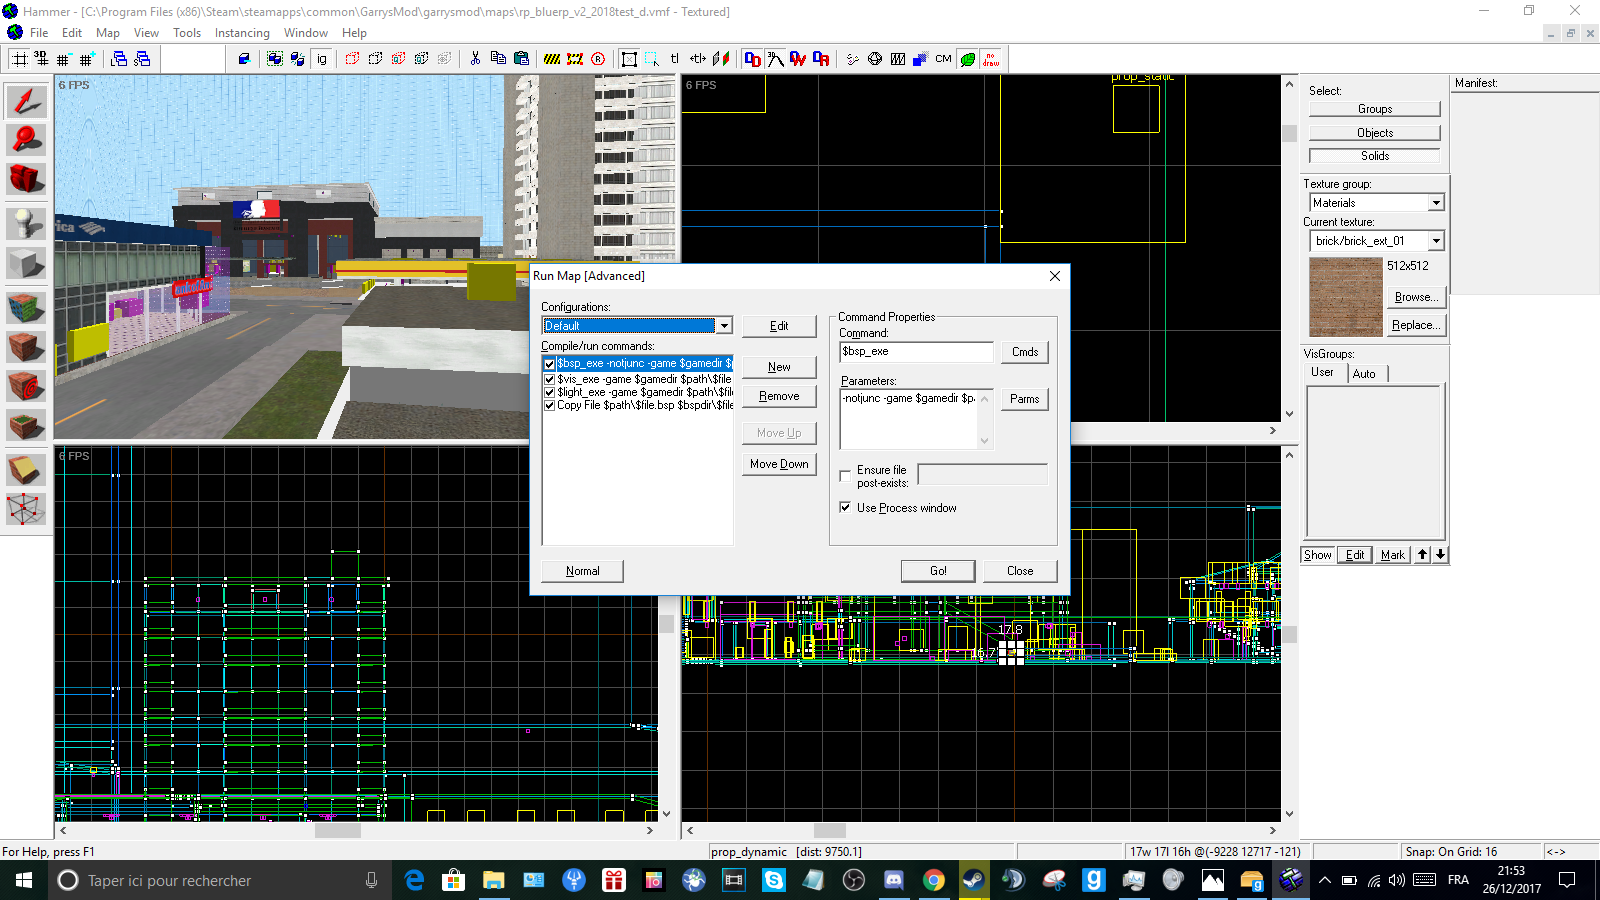Viewport: 1600px width, 900px height.
Task: Click the brick texture preview thumbnail
Action: 1345,297
